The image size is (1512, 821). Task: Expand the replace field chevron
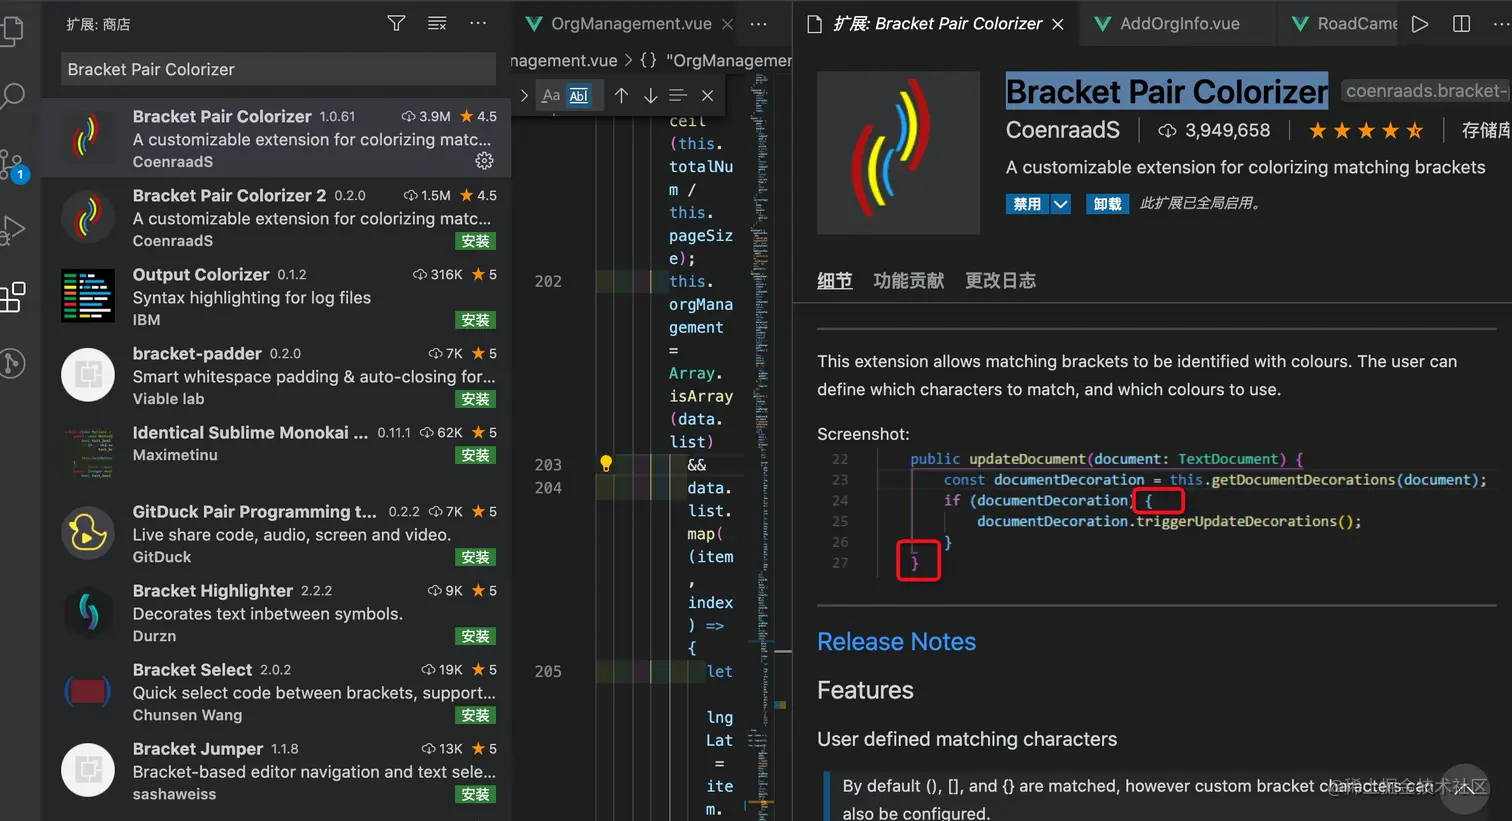[x=524, y=95]
